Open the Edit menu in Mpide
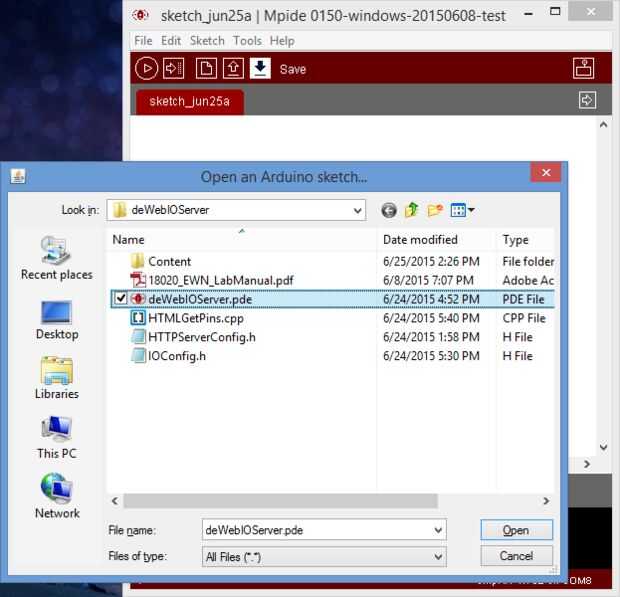 pos(171,41)
